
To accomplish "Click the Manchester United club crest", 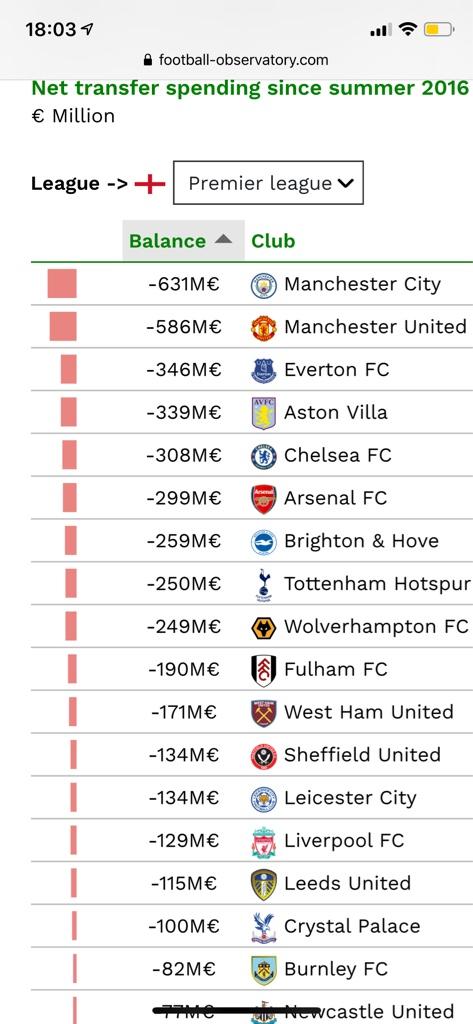I will tap(263, 328).
